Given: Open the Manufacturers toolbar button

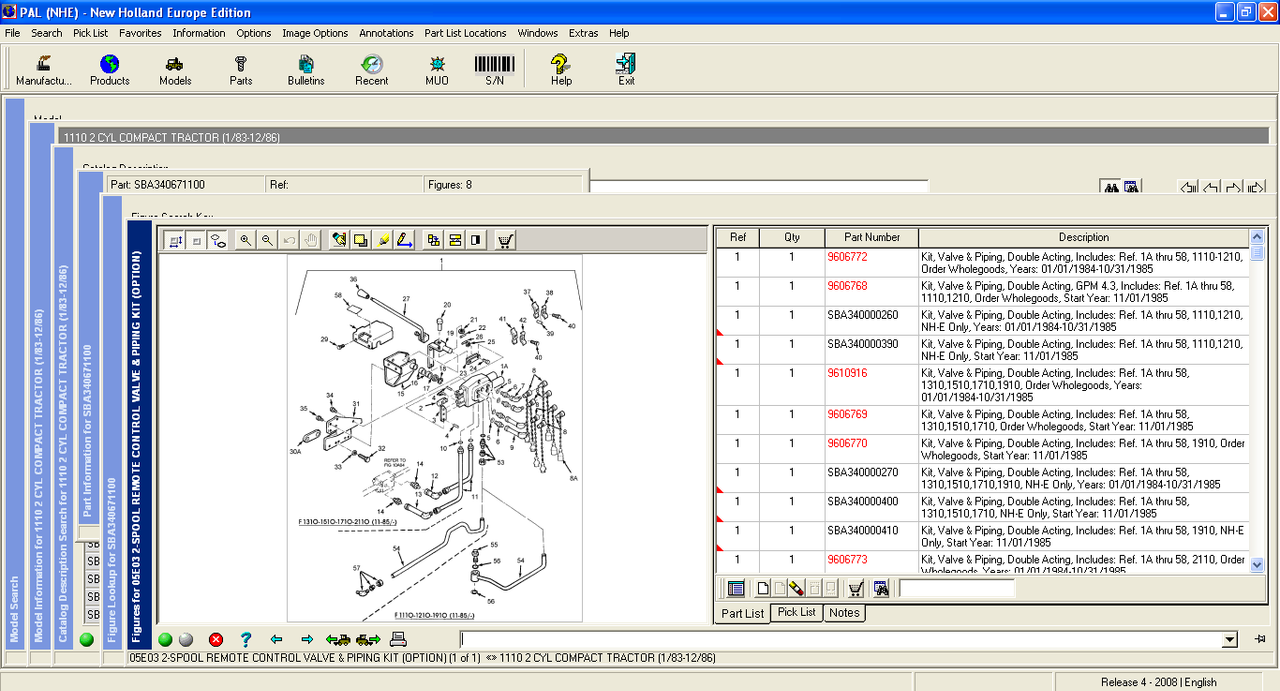Looking at the screenshot, I should 44,69.
